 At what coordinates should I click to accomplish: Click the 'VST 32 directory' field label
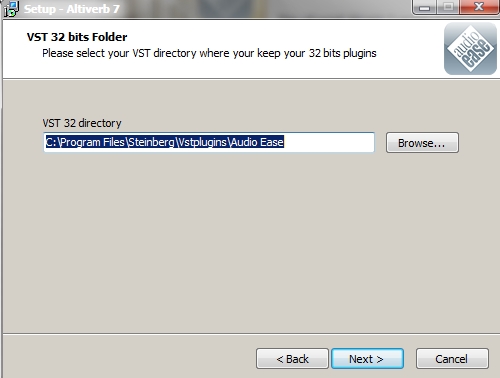point(82,123)
